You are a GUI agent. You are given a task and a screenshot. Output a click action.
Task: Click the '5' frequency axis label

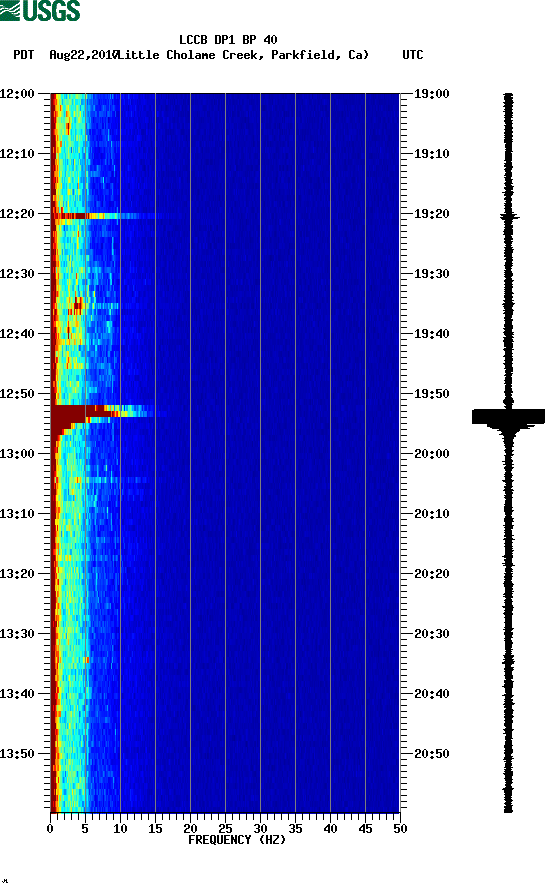(x=85, y=829)
